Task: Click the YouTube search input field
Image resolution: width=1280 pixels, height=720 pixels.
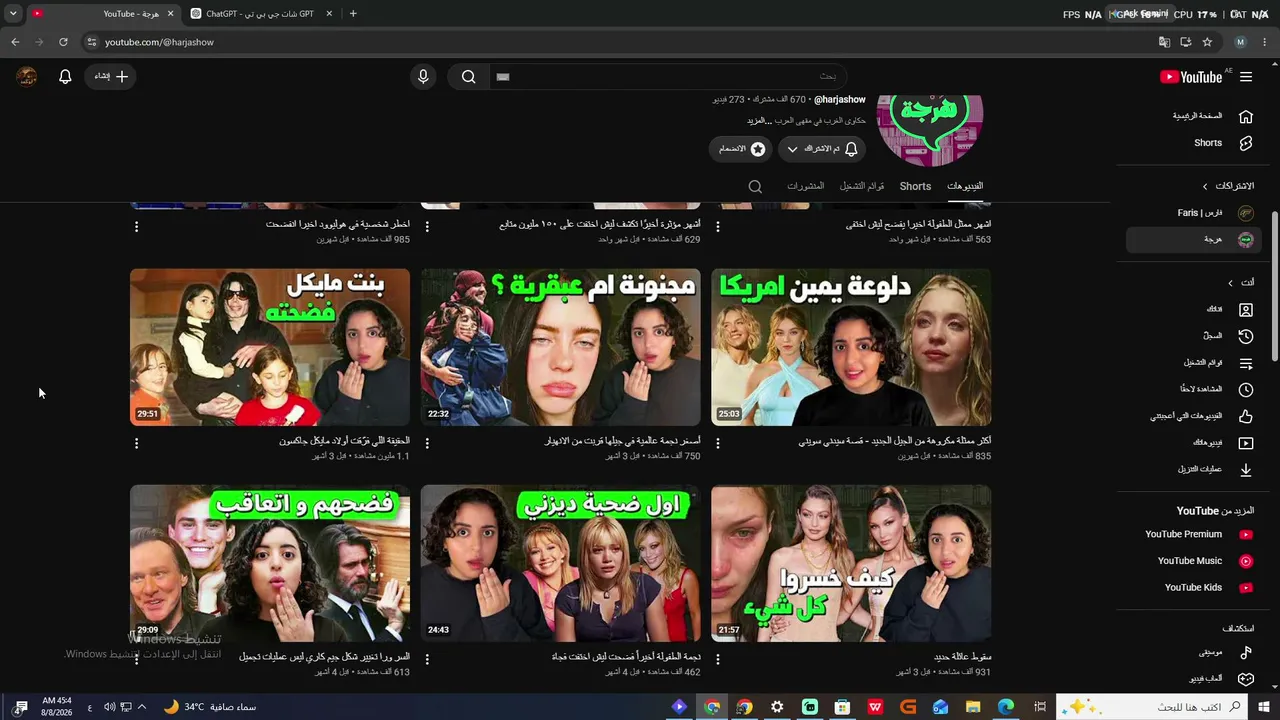Action: point(668,77)
